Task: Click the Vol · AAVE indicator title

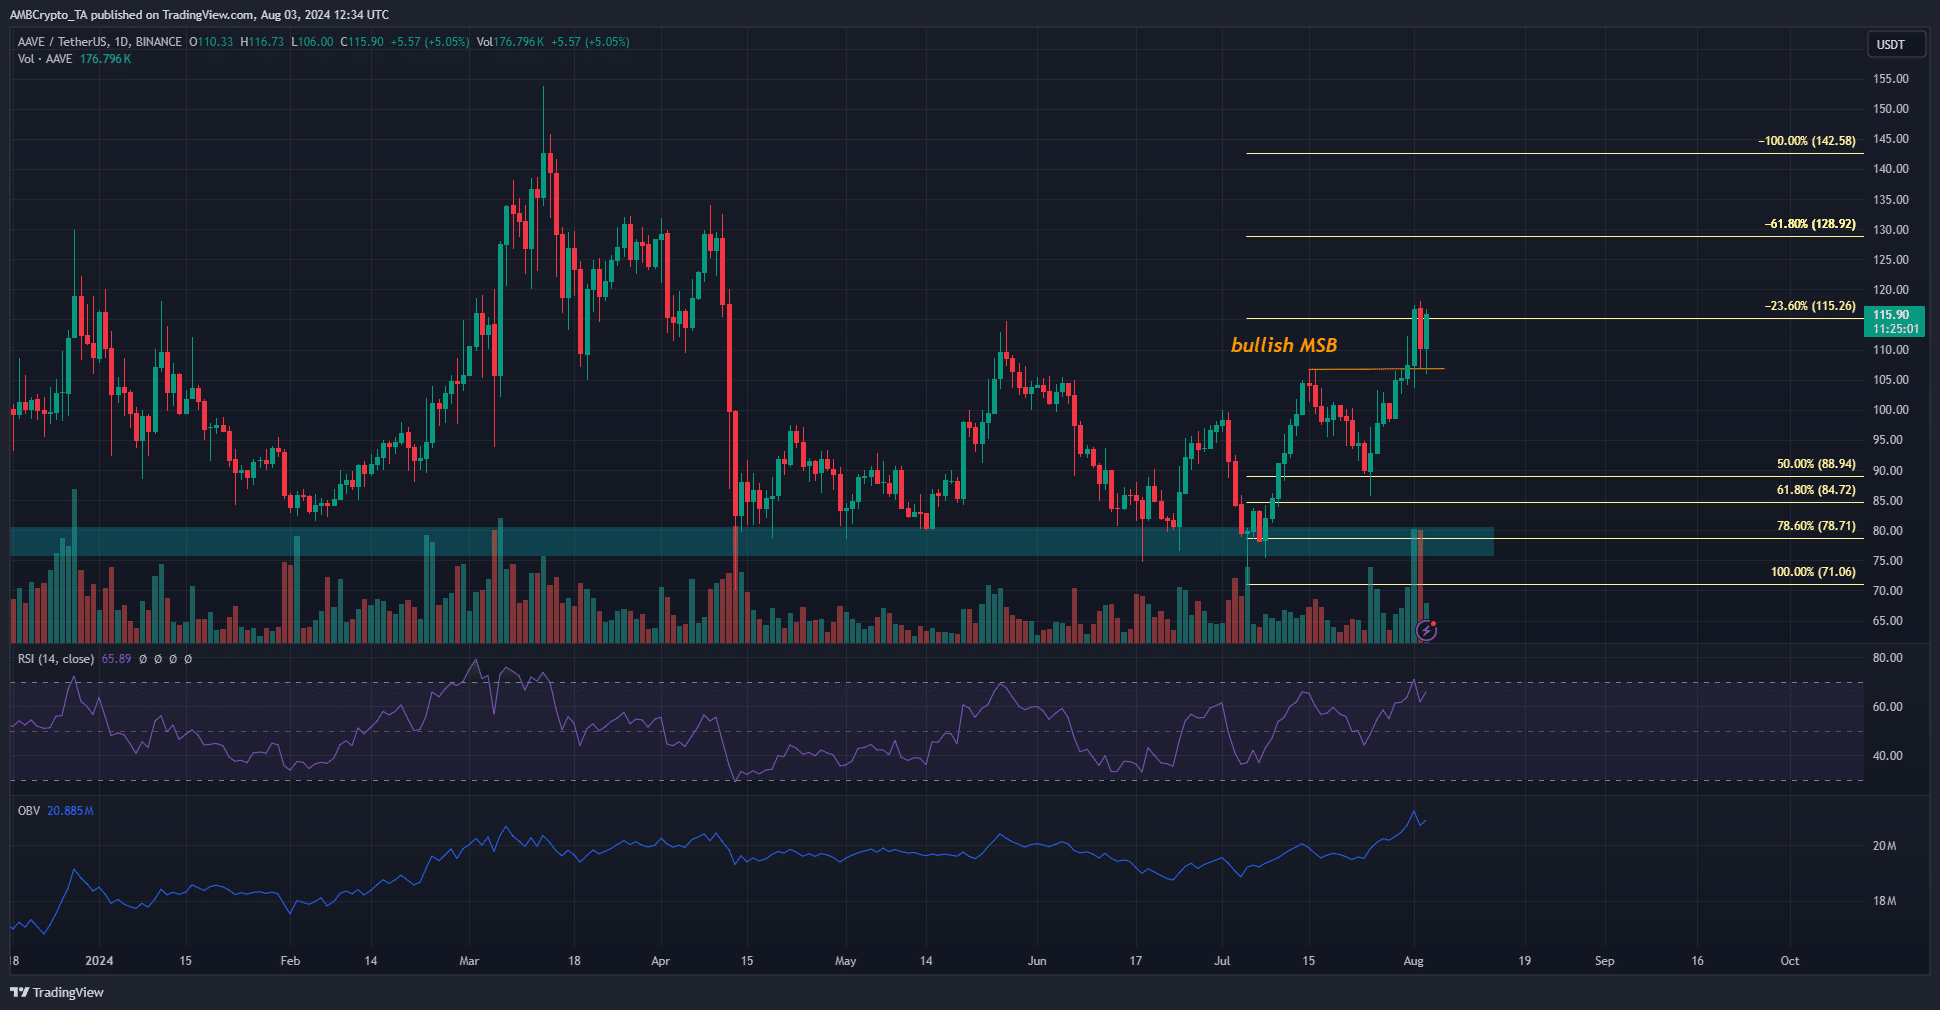Action: (x=45, y=59)
